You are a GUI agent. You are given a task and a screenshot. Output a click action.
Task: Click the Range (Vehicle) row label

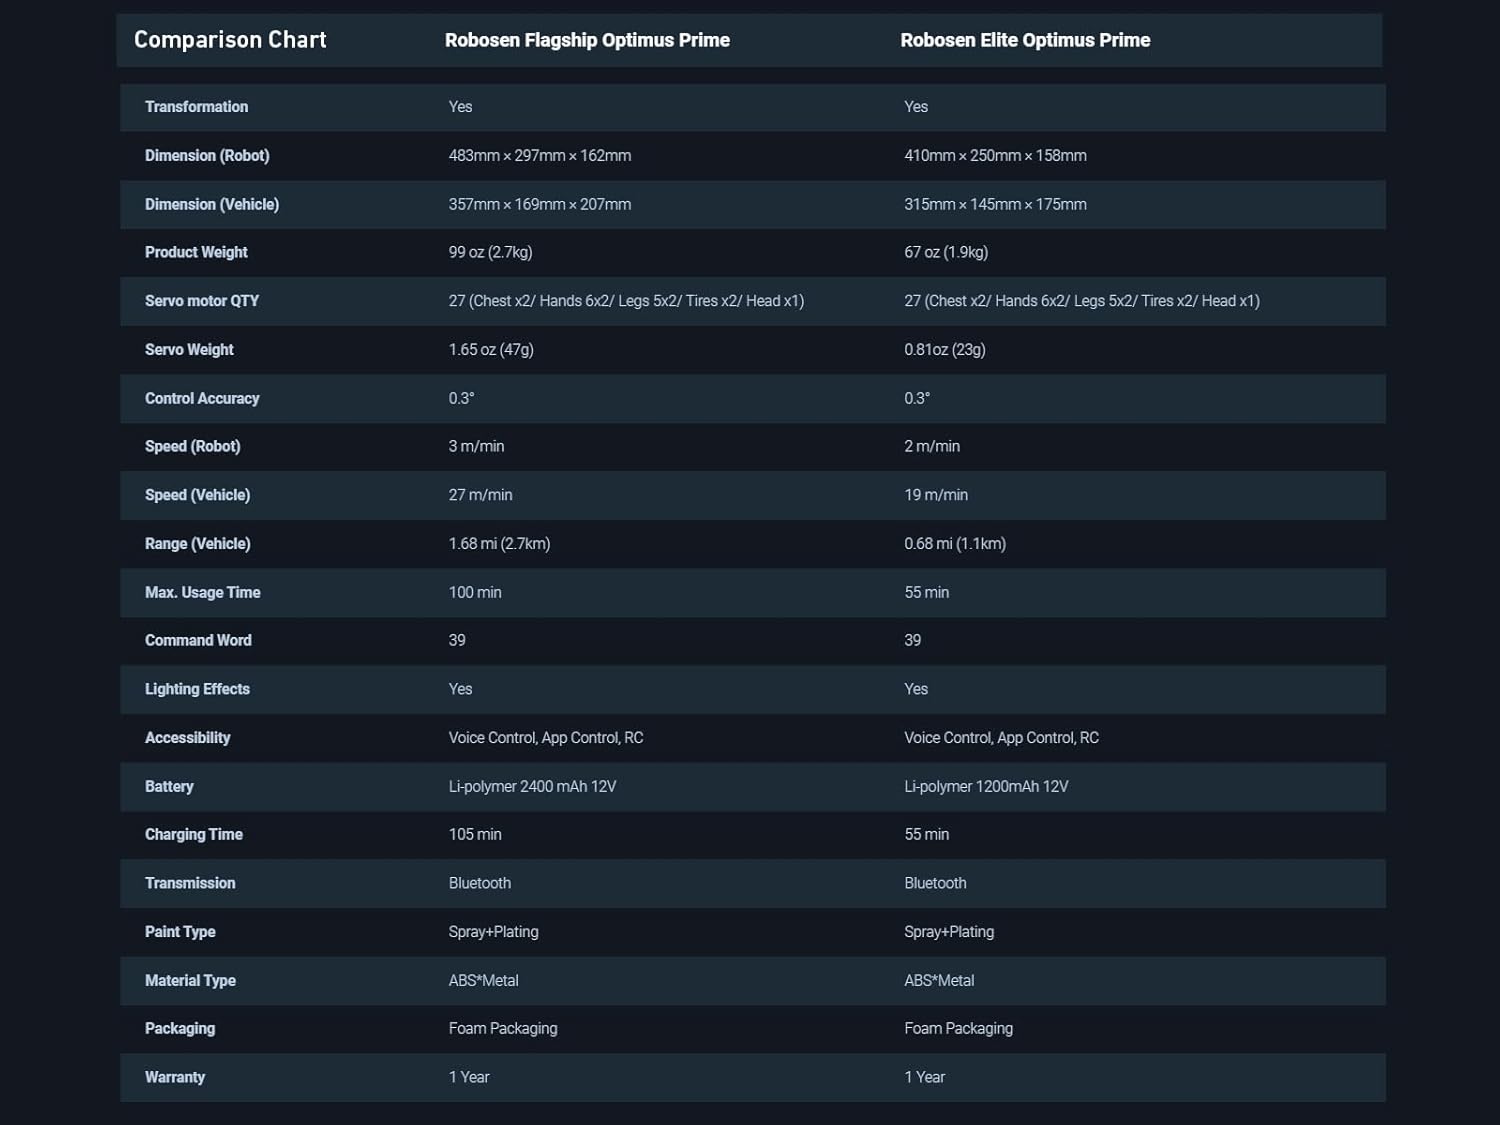click(198, 544)
